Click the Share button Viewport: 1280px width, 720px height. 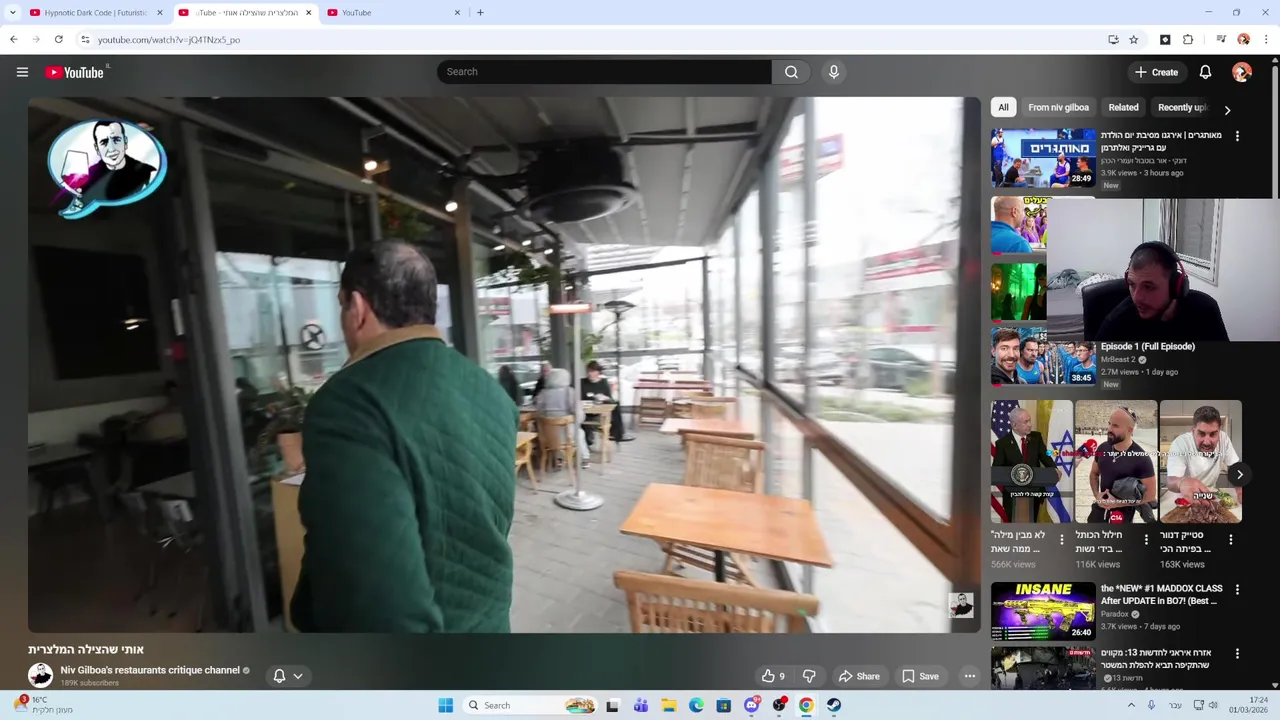point(859,676)
